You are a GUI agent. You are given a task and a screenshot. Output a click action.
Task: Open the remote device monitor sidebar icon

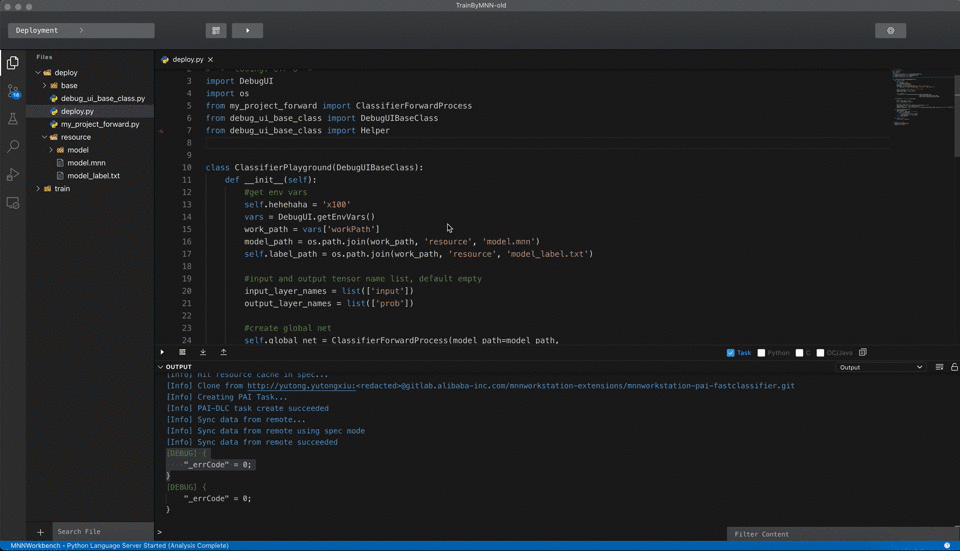(12, 203)
